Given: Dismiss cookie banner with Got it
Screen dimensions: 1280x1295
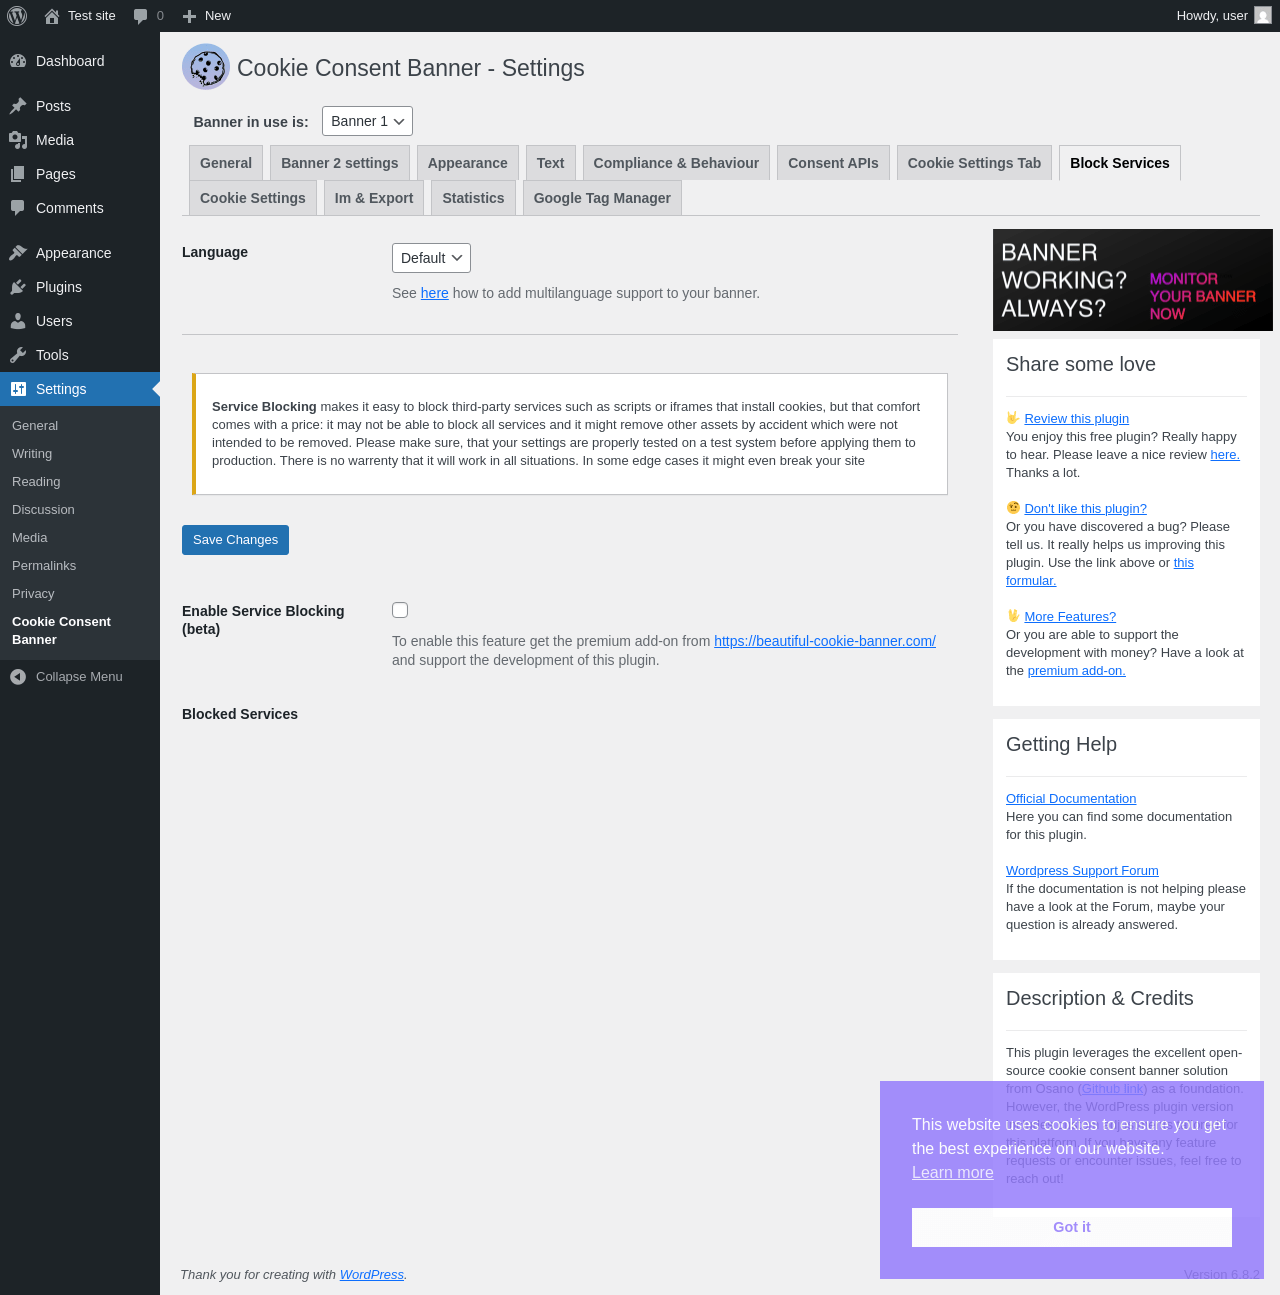Looking at the screenshot, I should 1072,1227.
